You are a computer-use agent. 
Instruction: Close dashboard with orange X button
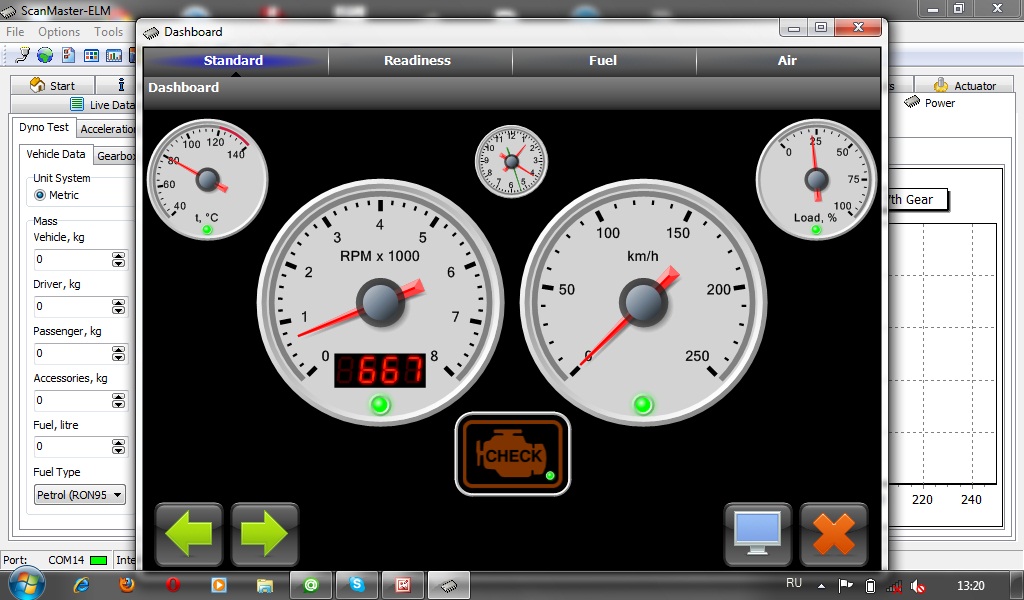tap(834, 535)
